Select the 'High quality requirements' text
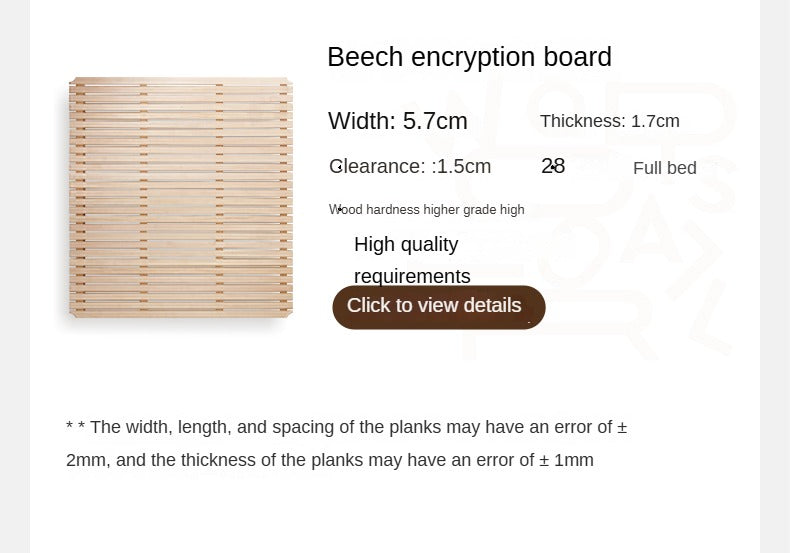Screen dimensions: 790x553 [412, 260]
